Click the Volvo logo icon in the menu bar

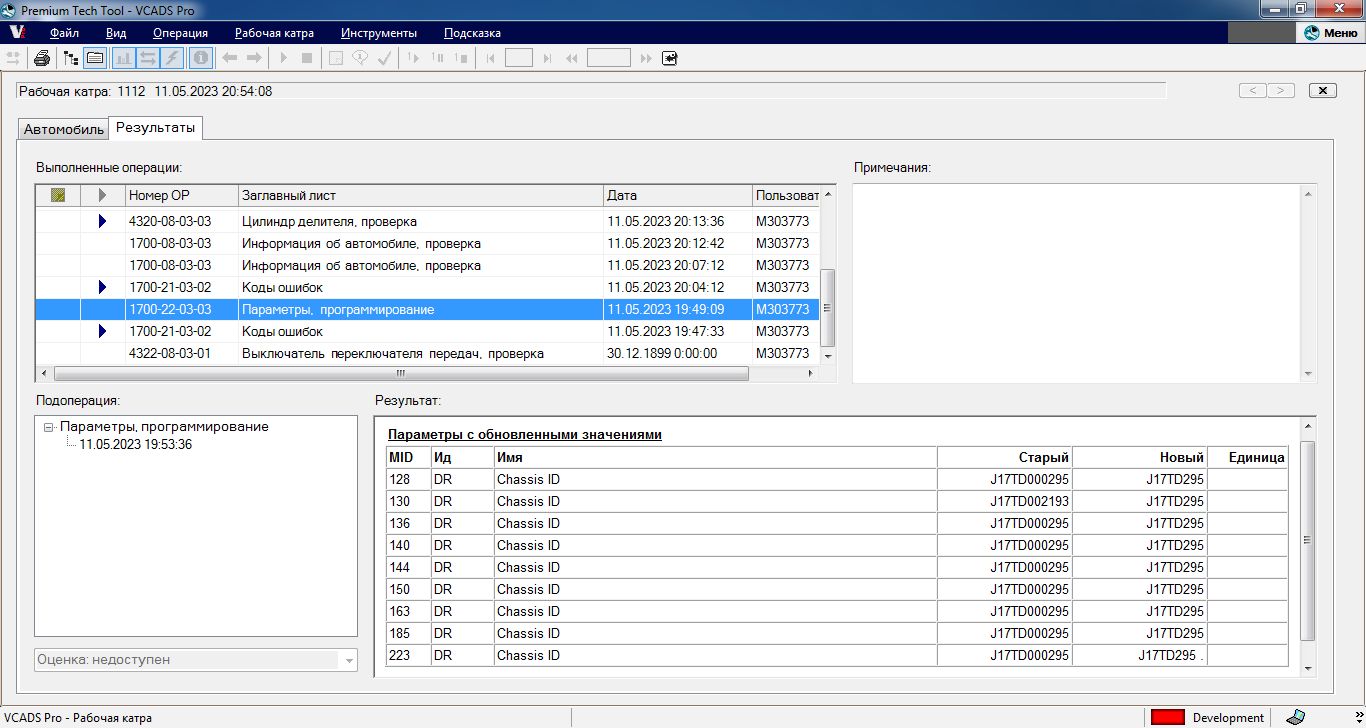[x=16, y=33]
